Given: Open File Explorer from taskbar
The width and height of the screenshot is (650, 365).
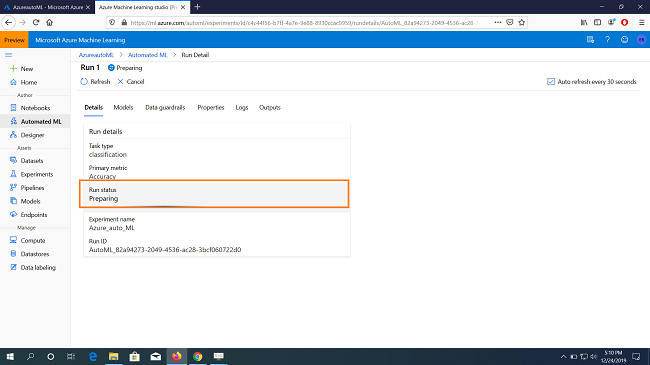Looking at the screenshot, I should click(x=114, y=357).
